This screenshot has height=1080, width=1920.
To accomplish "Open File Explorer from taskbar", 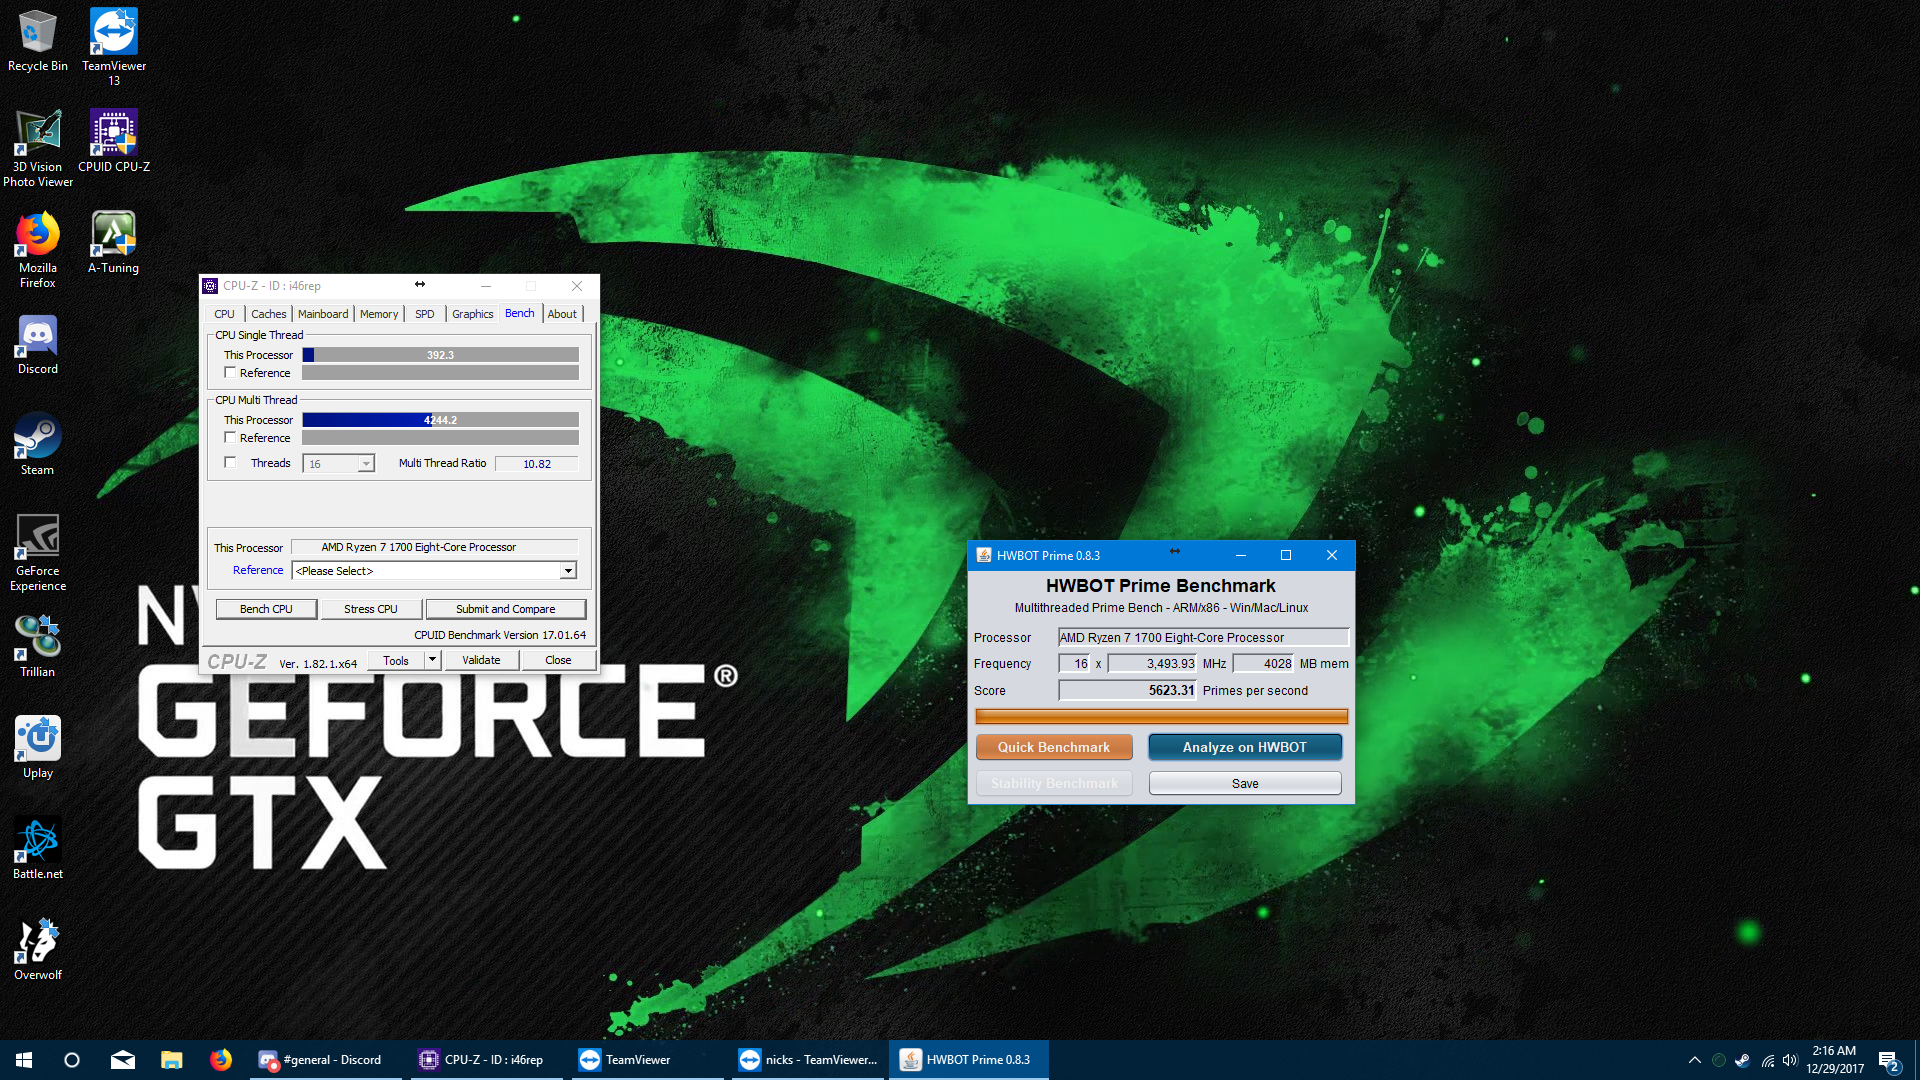I will coord(172,1060).
